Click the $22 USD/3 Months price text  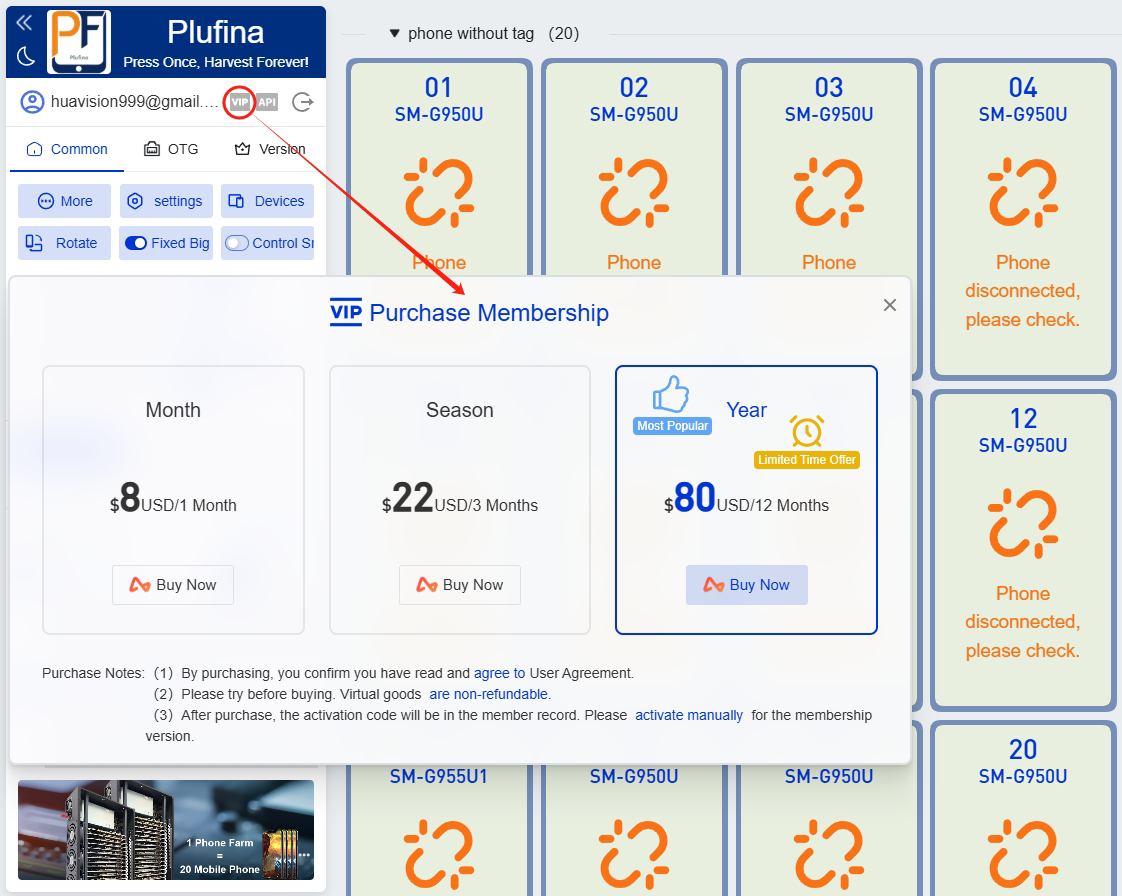pos(460,499)
